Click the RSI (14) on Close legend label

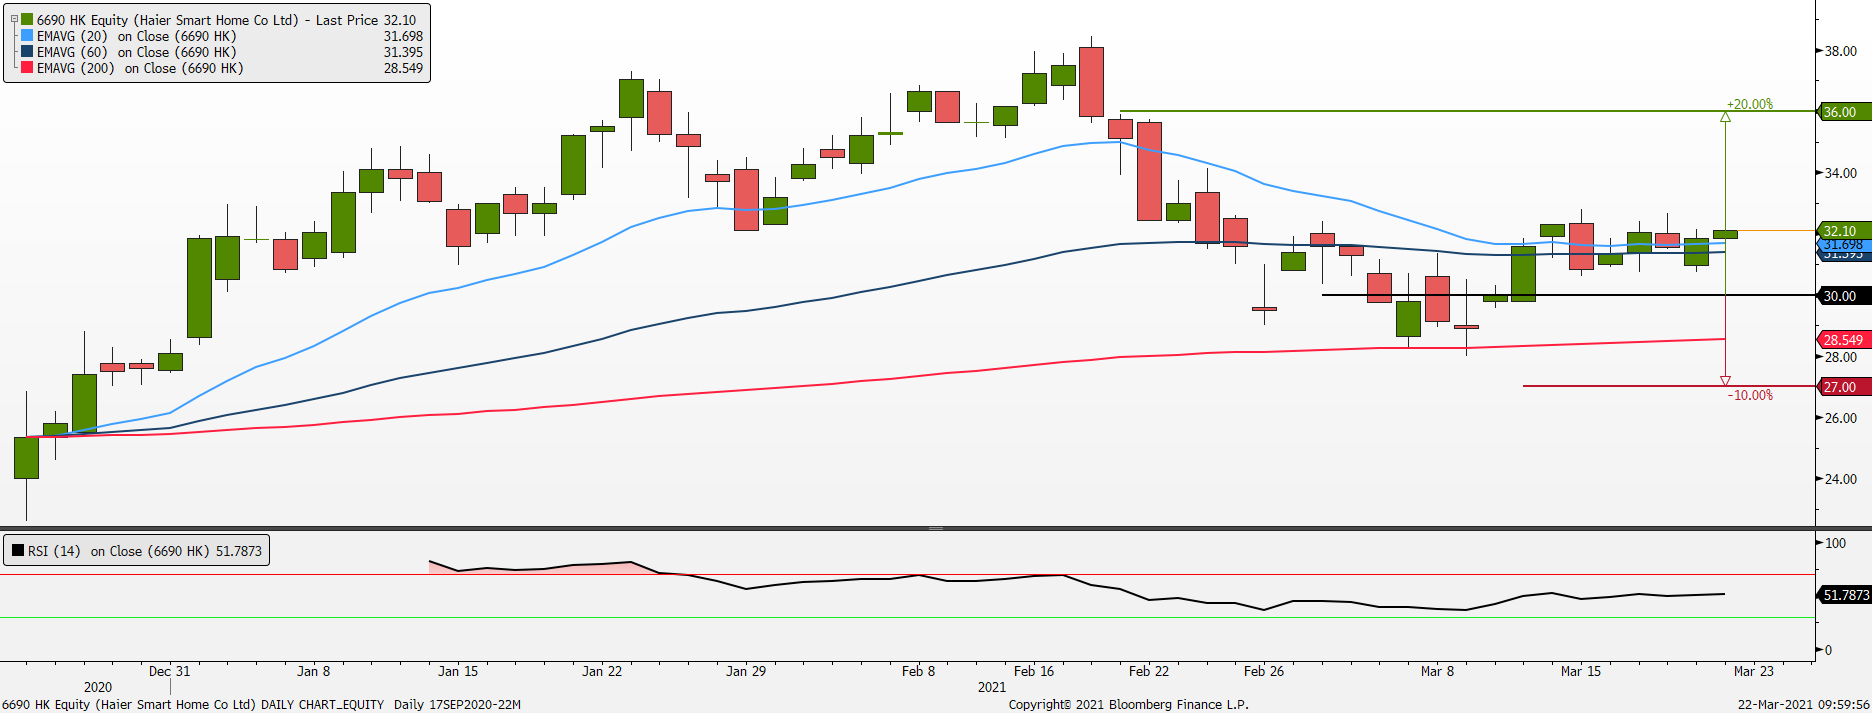click(x=145, y=551)
